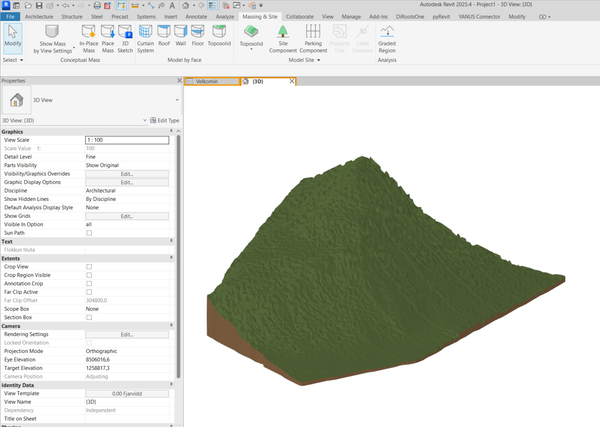Open the Select panel dropdown

(x=13, y=60)
